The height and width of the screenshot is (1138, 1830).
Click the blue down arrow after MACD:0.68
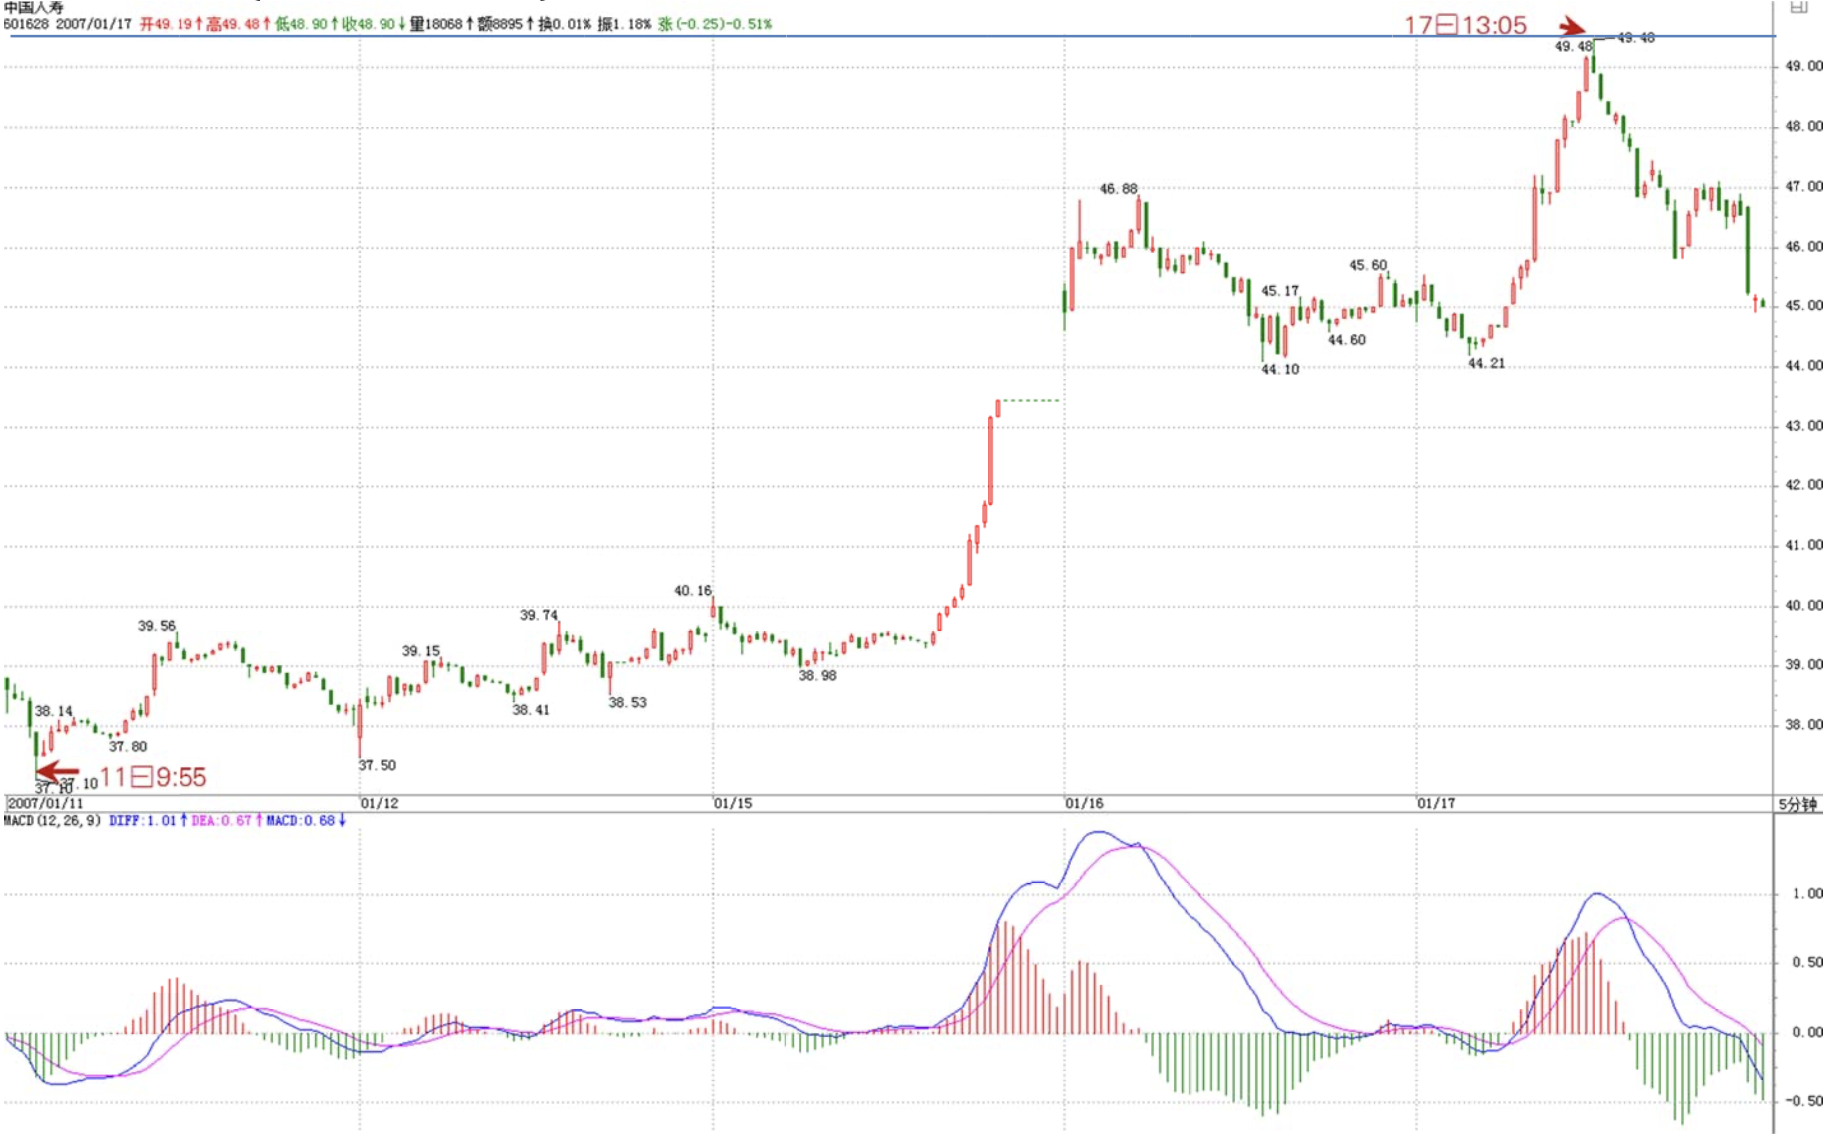(342, 821)
